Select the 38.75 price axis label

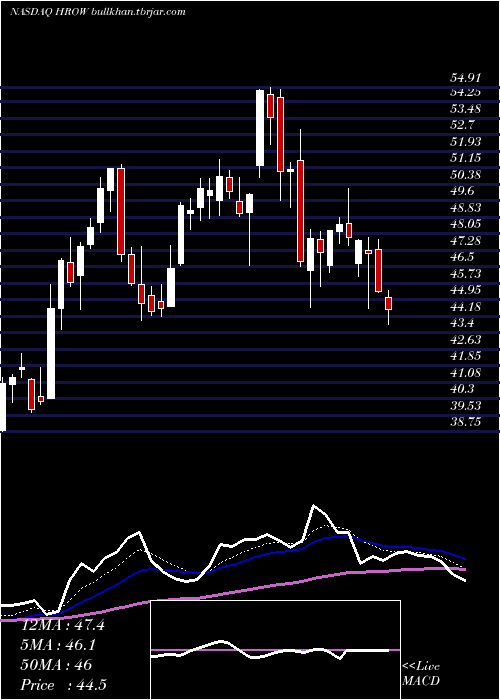[465, 422]
